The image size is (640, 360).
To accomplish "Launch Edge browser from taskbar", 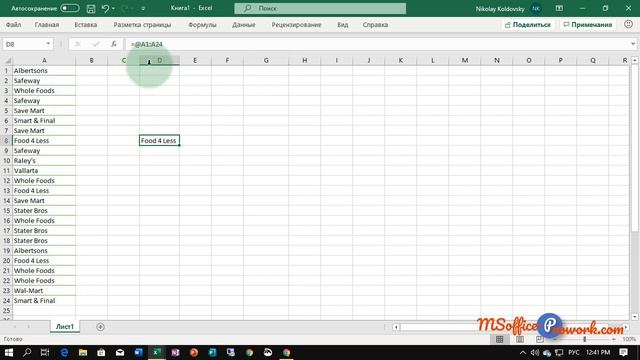I will pyautogui.click(x=64, y=352).
